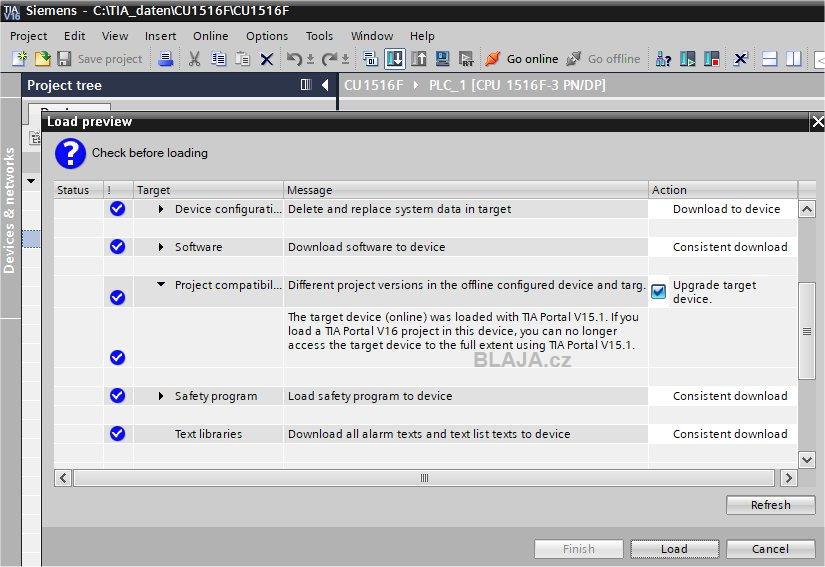This screenshot has height=567, width=825.
Task: Click the Start runtime RT icon
Action: (x=466, y=58)
